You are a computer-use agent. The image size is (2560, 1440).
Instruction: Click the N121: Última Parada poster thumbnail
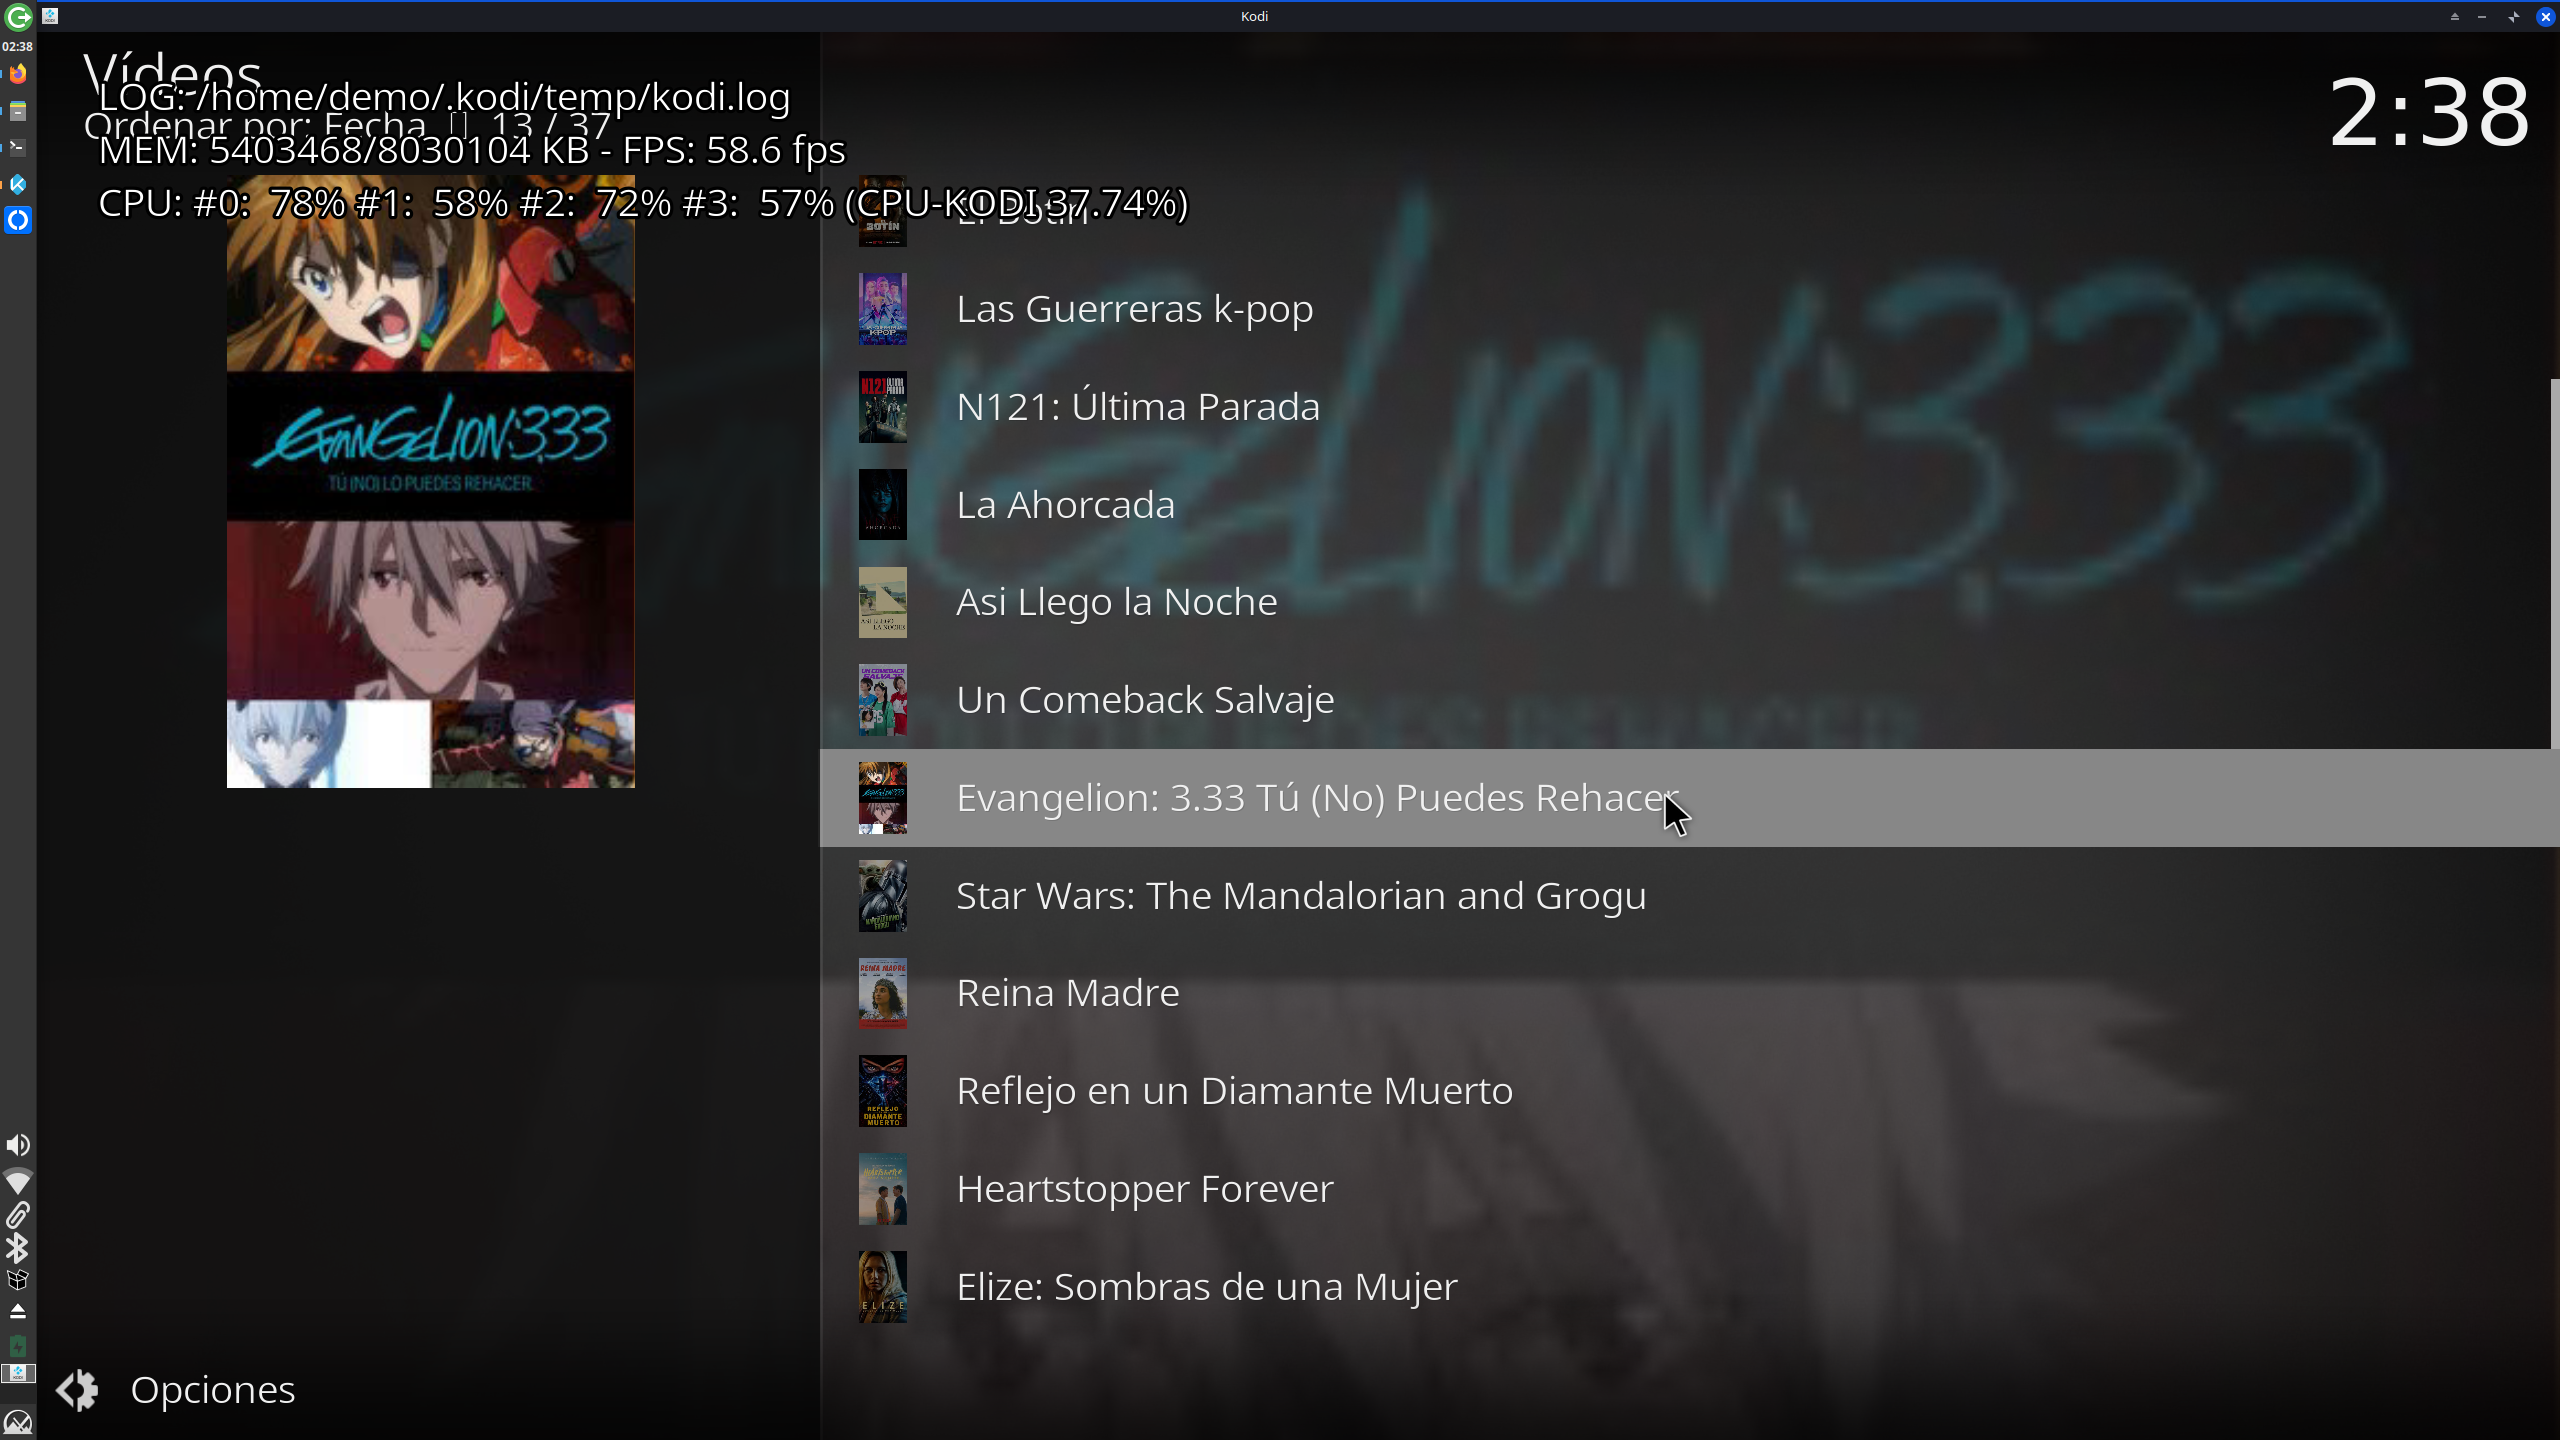click(x=883, y=407)
